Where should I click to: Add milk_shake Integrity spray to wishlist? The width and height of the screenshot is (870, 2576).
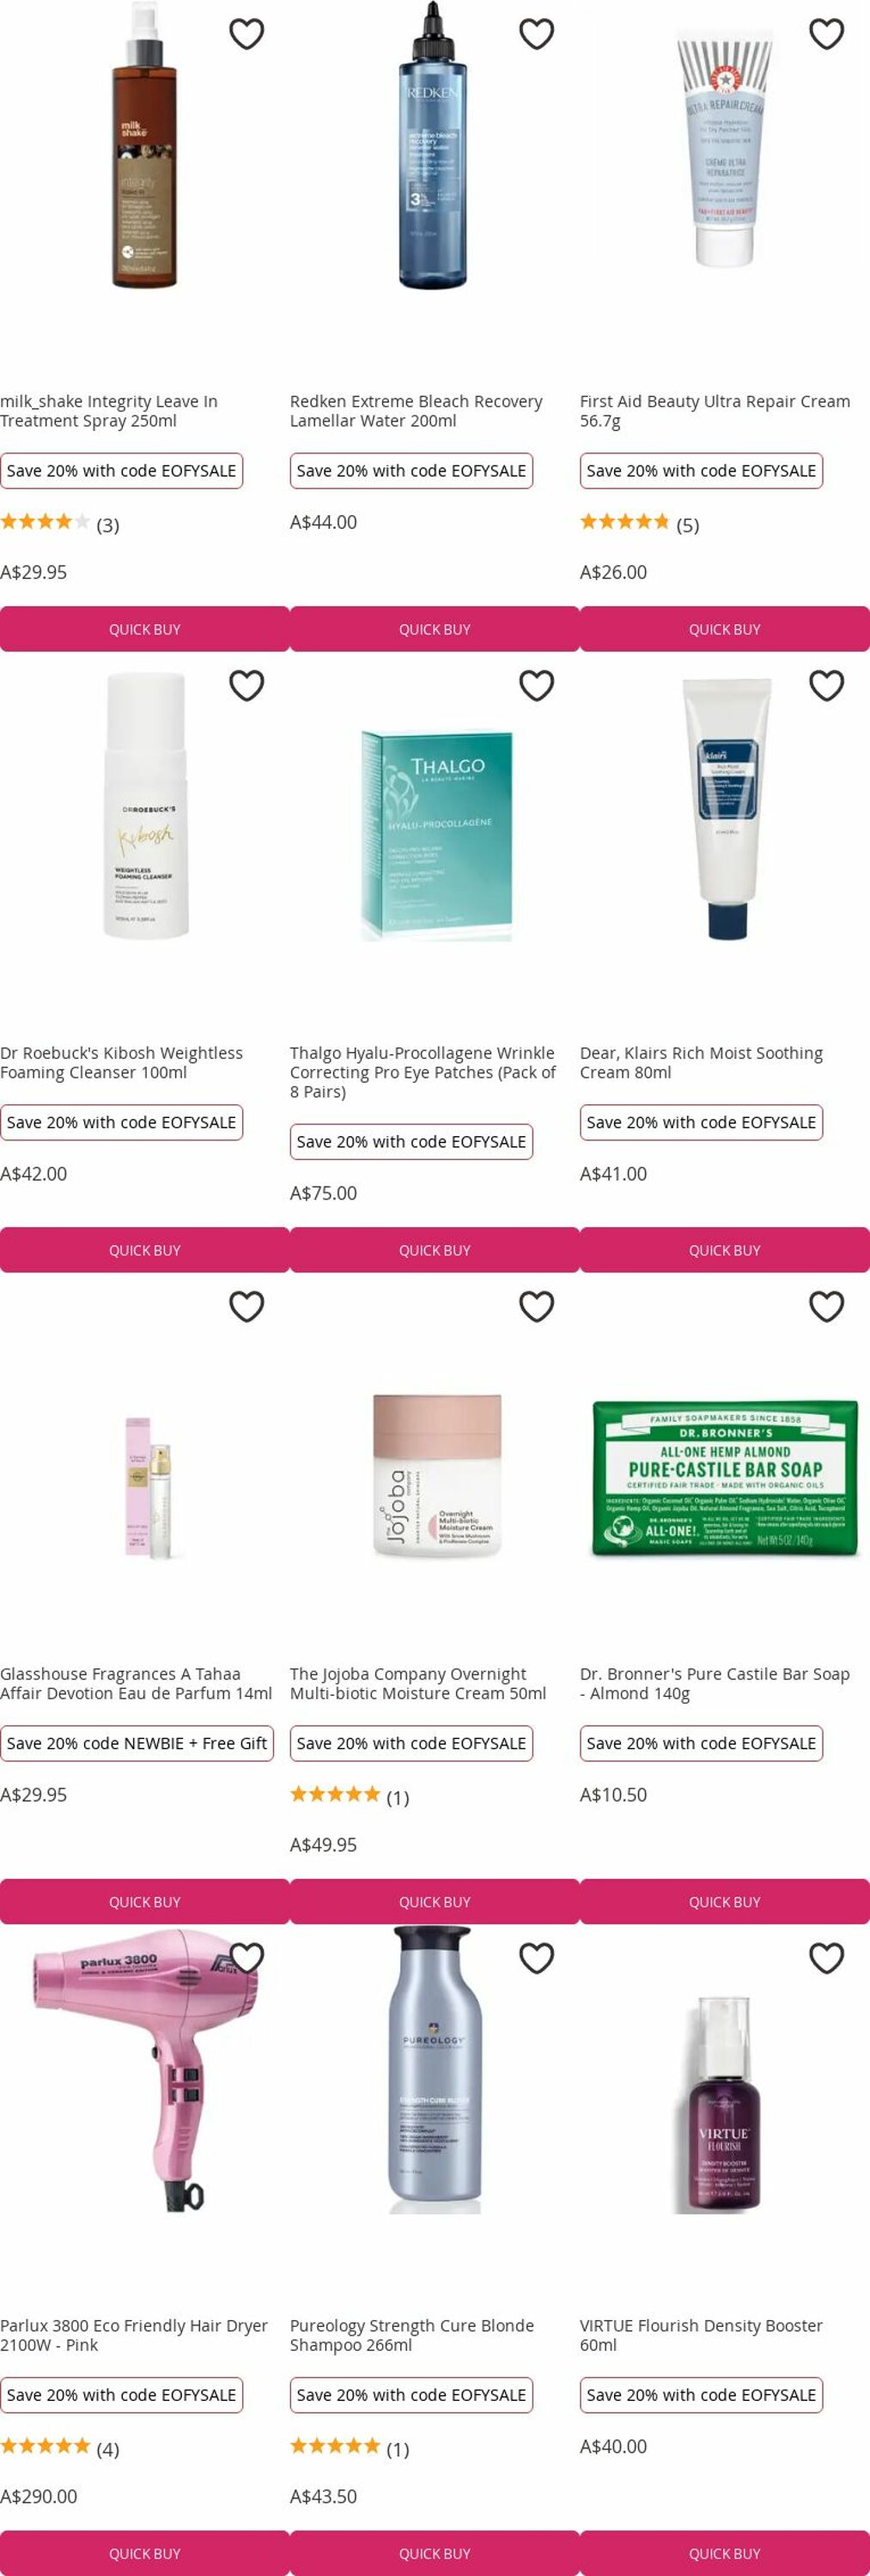click(247, 34)
